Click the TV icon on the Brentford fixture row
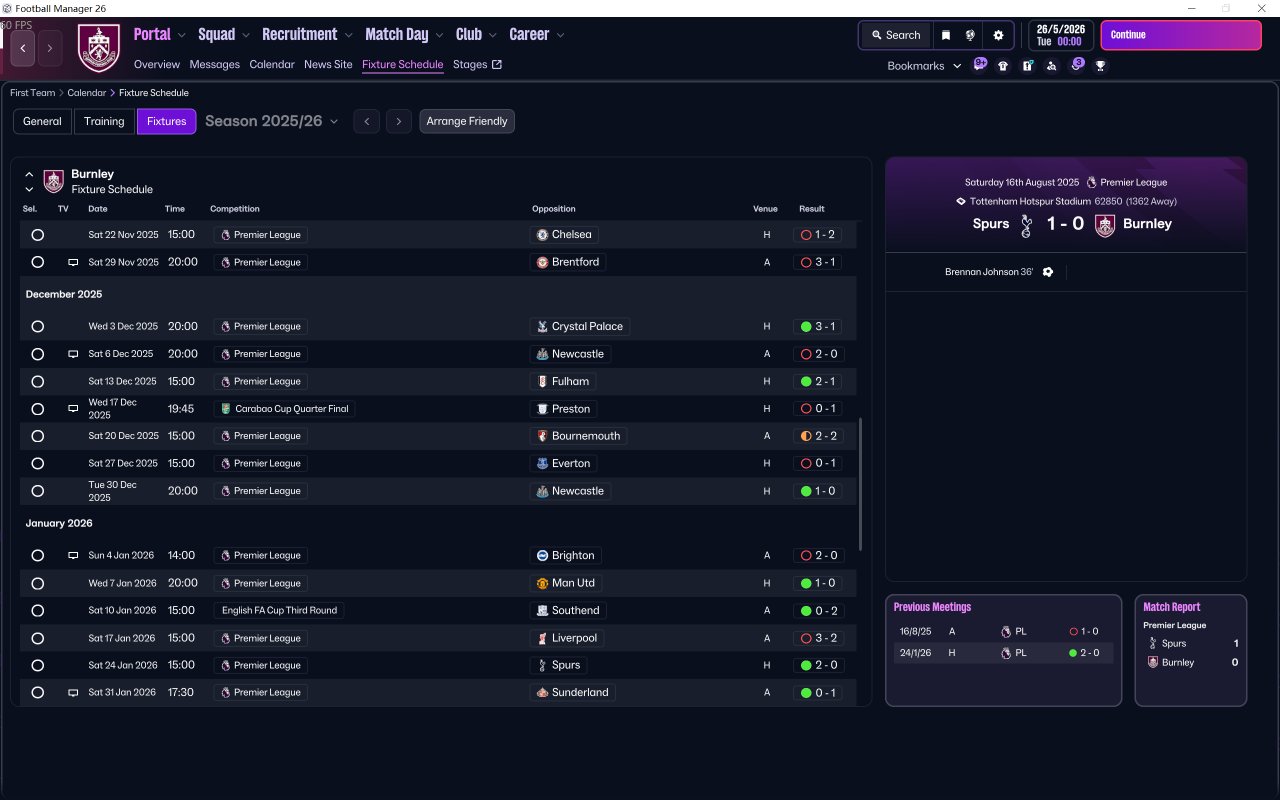The image size is (1280, 800). (73, 262)
